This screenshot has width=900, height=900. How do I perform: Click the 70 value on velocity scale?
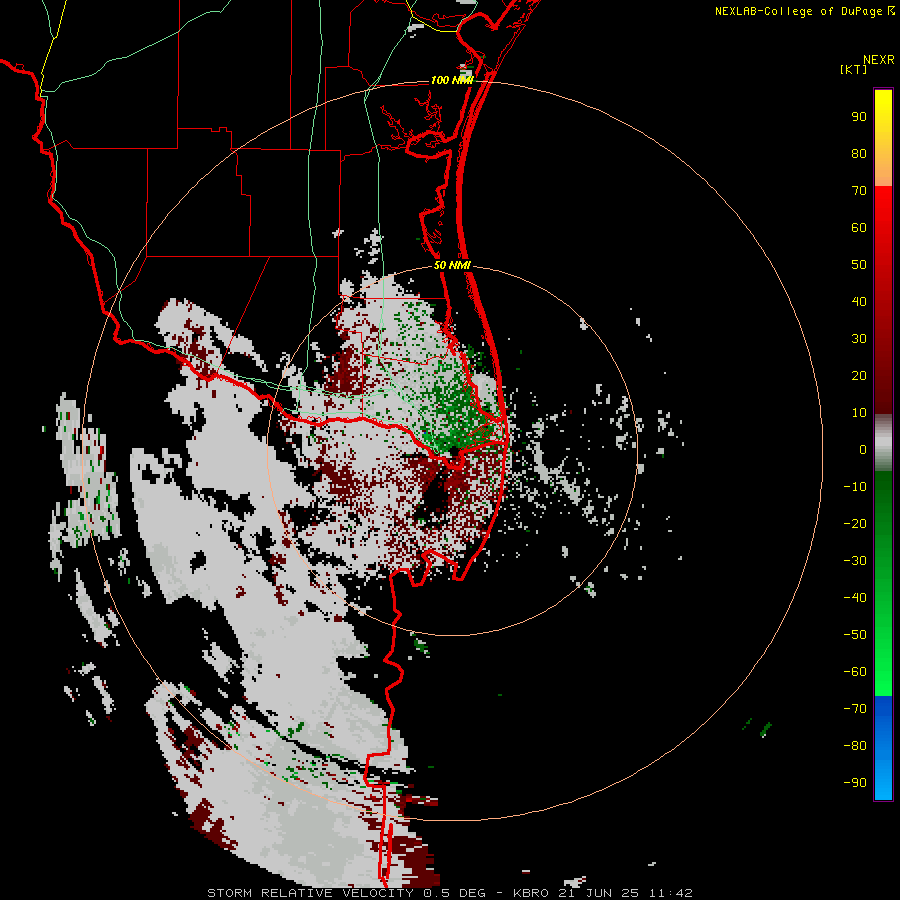pyautogui.click(x=859, y=191)
